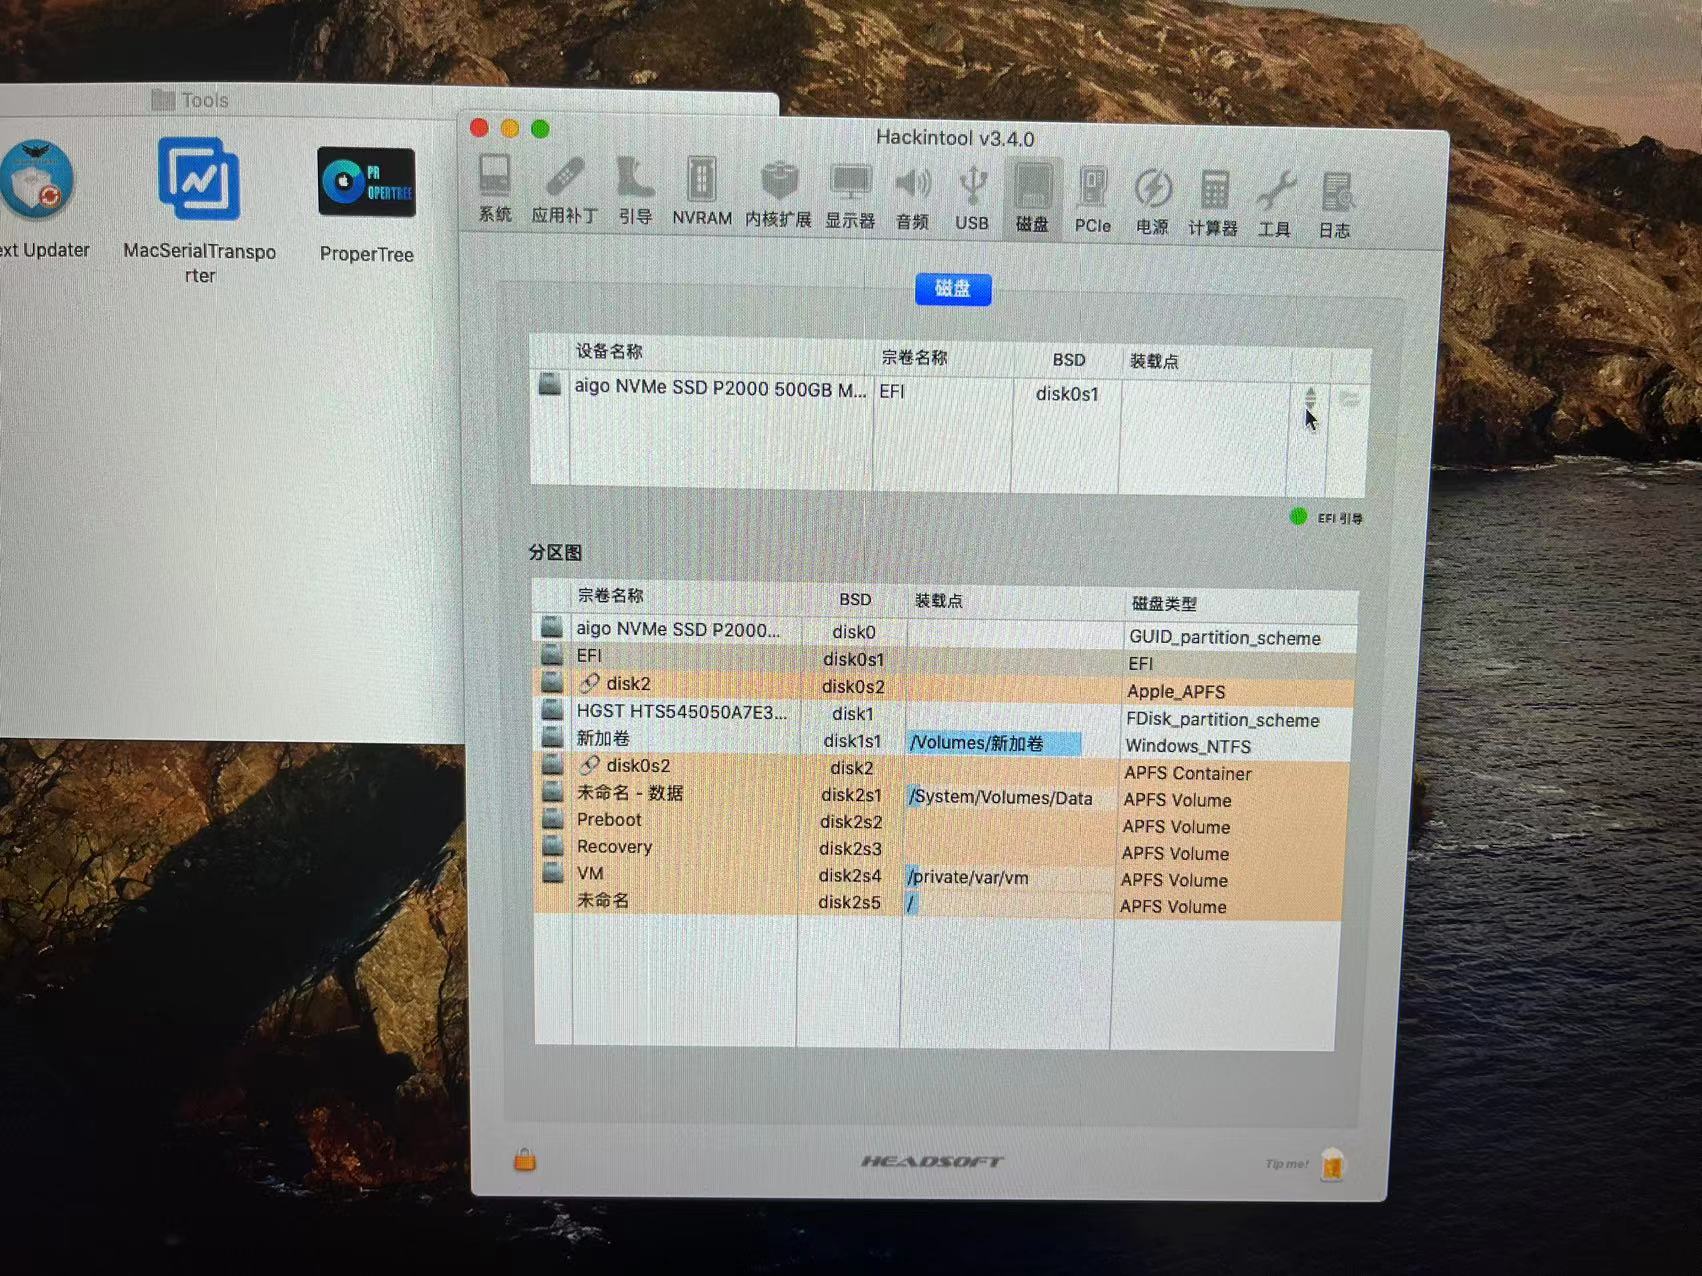Open the 系统 (System) panel in Hackintool
Image resolution: width=1702 pixels, height=1276 pixels.
click(x=495, y=193)
